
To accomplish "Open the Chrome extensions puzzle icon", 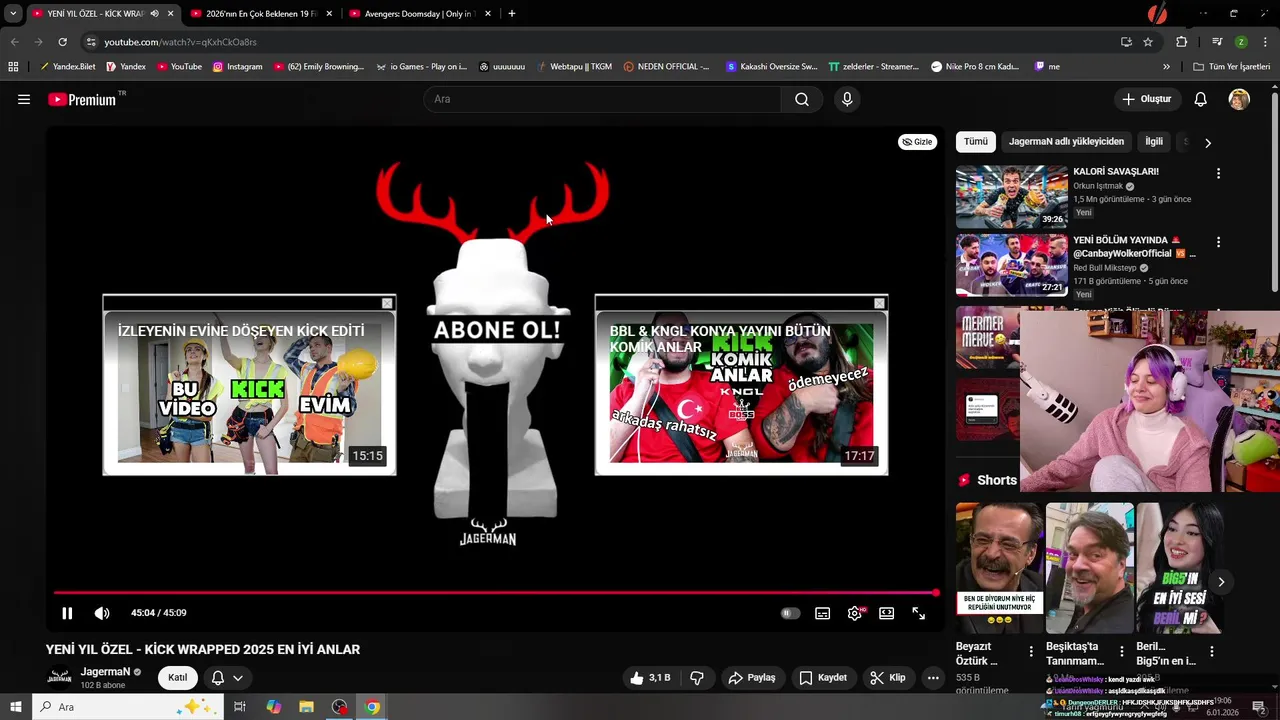I will click(x=1181, y=42).
